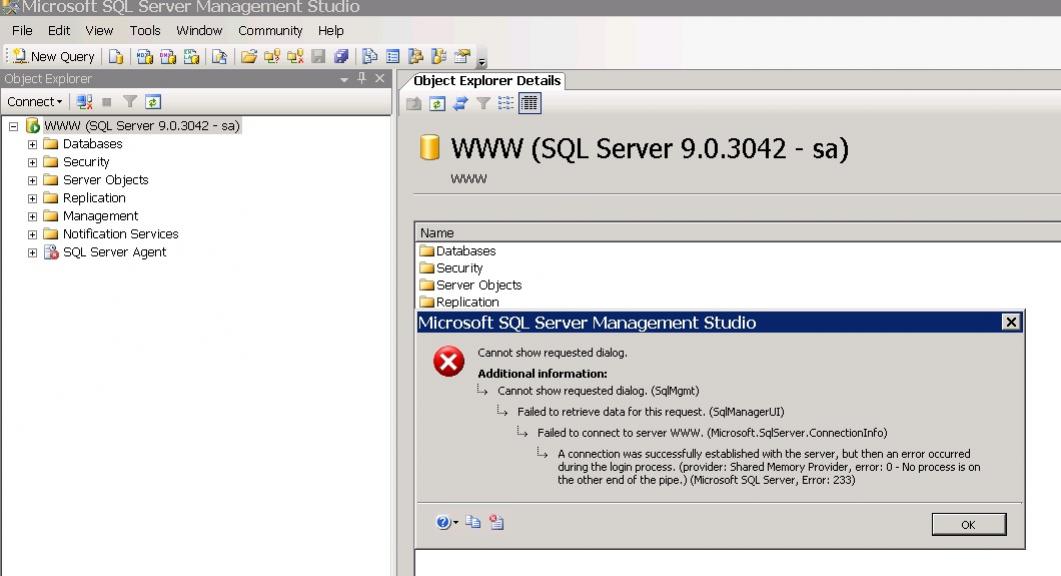Expand the Server Objects tree node
This screenshot has height=576, width=1061.
[x=32, y=181]
